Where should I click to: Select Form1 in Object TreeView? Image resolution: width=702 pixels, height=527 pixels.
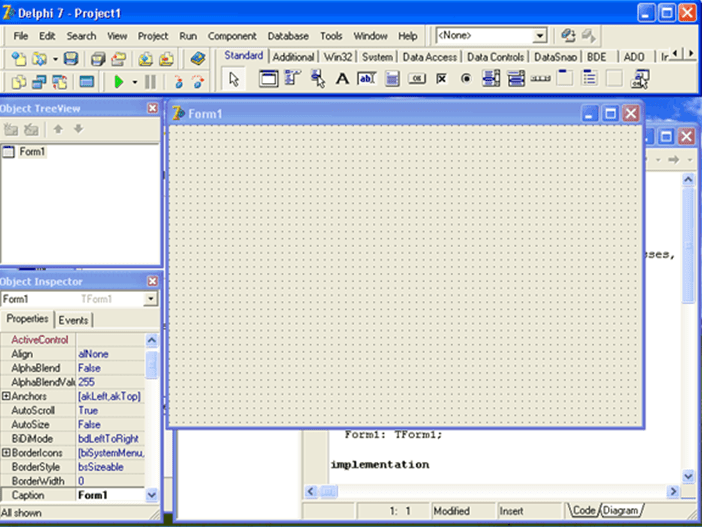(32, 152)
